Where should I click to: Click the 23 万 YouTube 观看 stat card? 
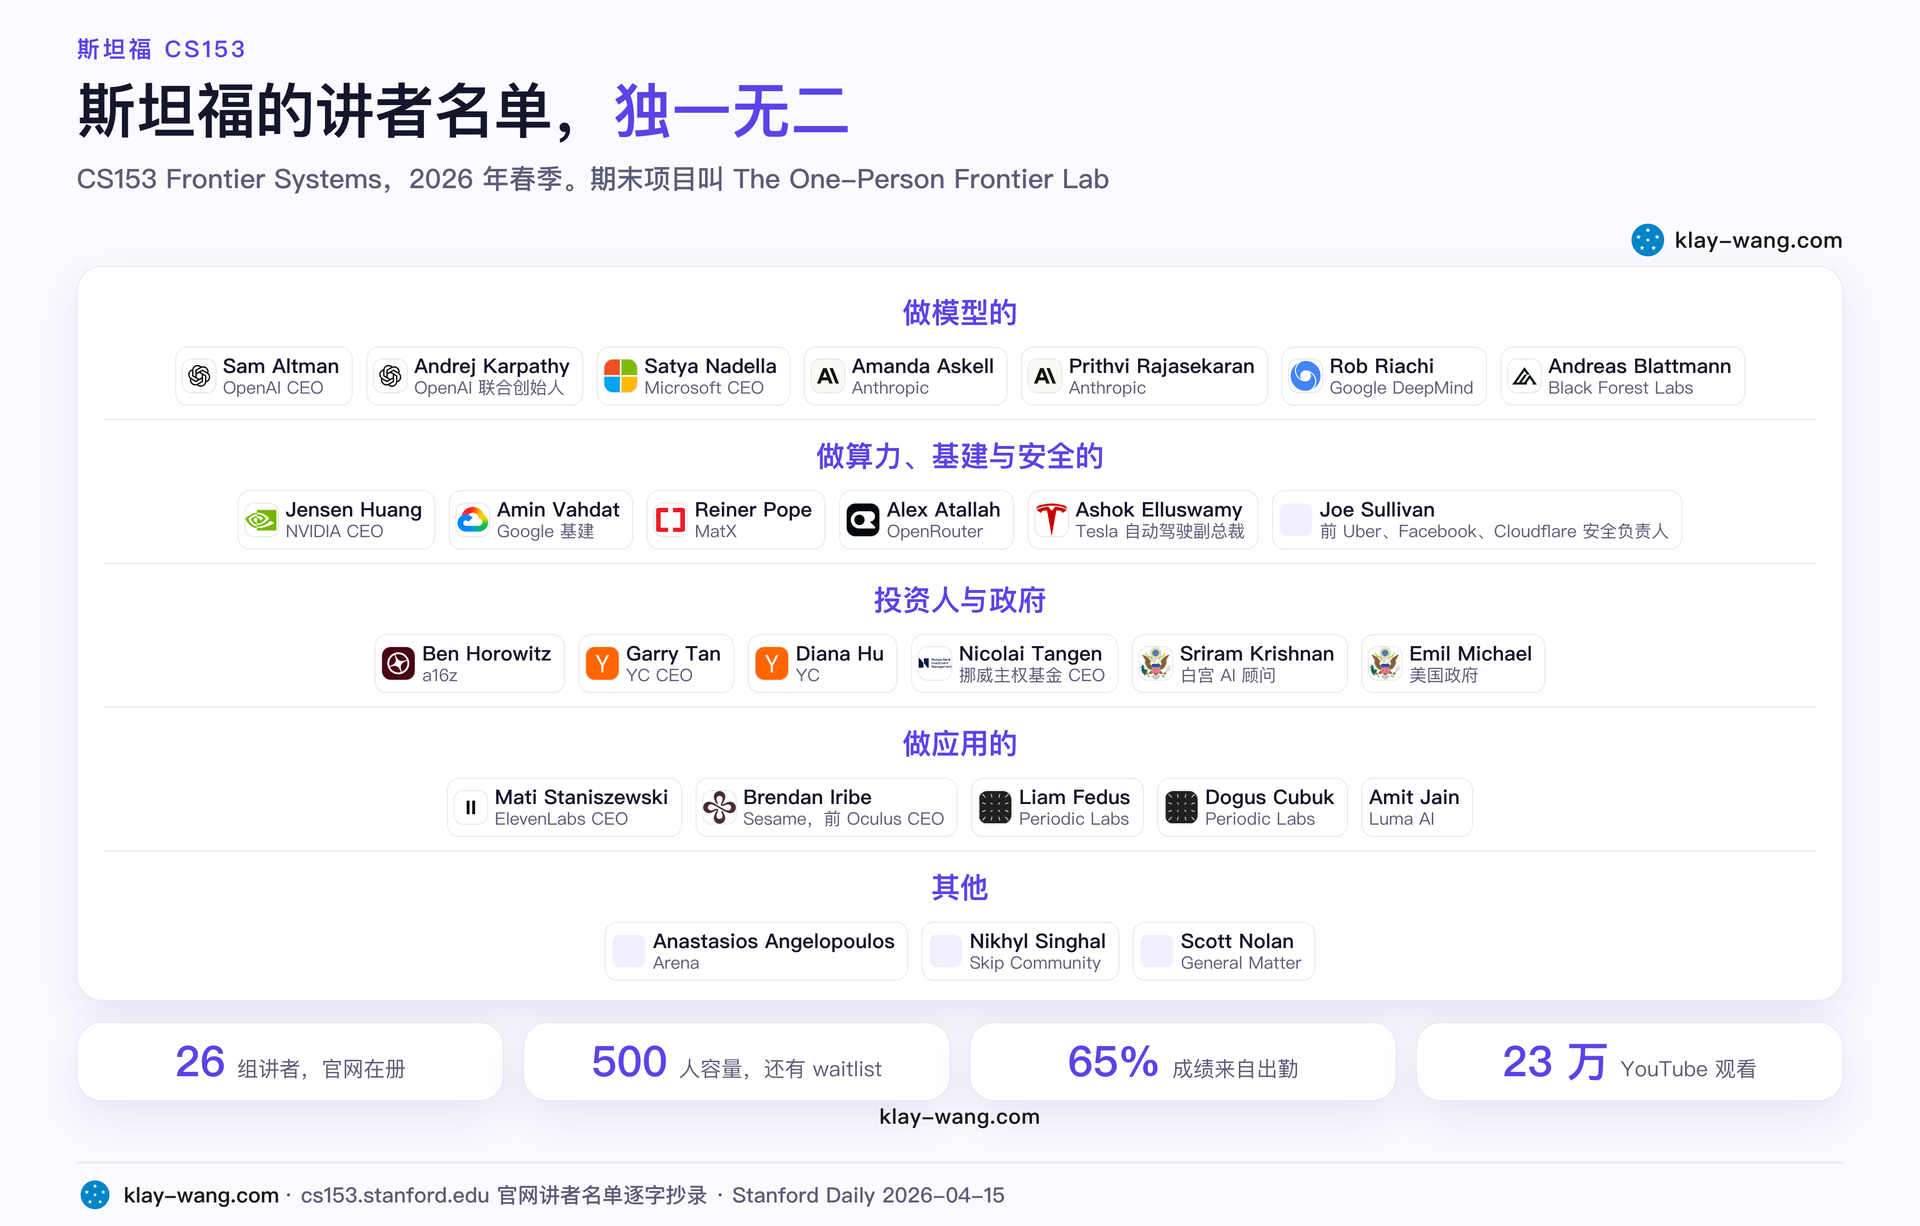coord(1630,1062)
